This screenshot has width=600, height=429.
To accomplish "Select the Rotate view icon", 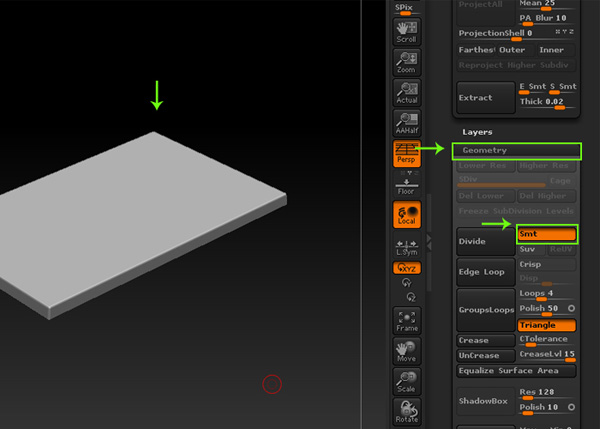I will coord(407,411).
